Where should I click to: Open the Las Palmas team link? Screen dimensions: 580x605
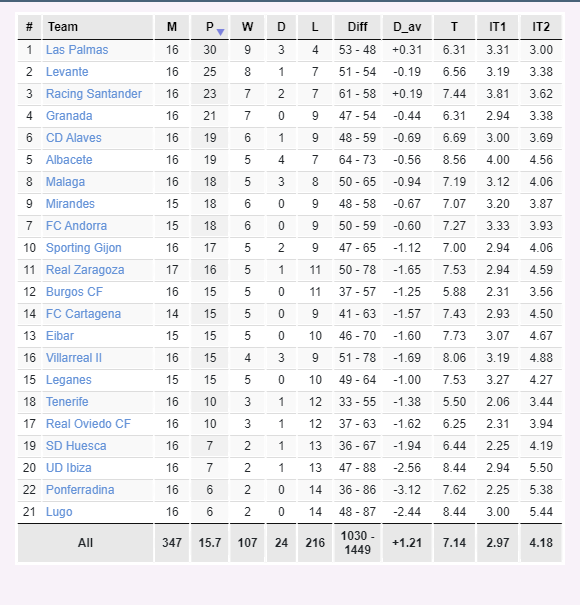[x=77, y=50]
